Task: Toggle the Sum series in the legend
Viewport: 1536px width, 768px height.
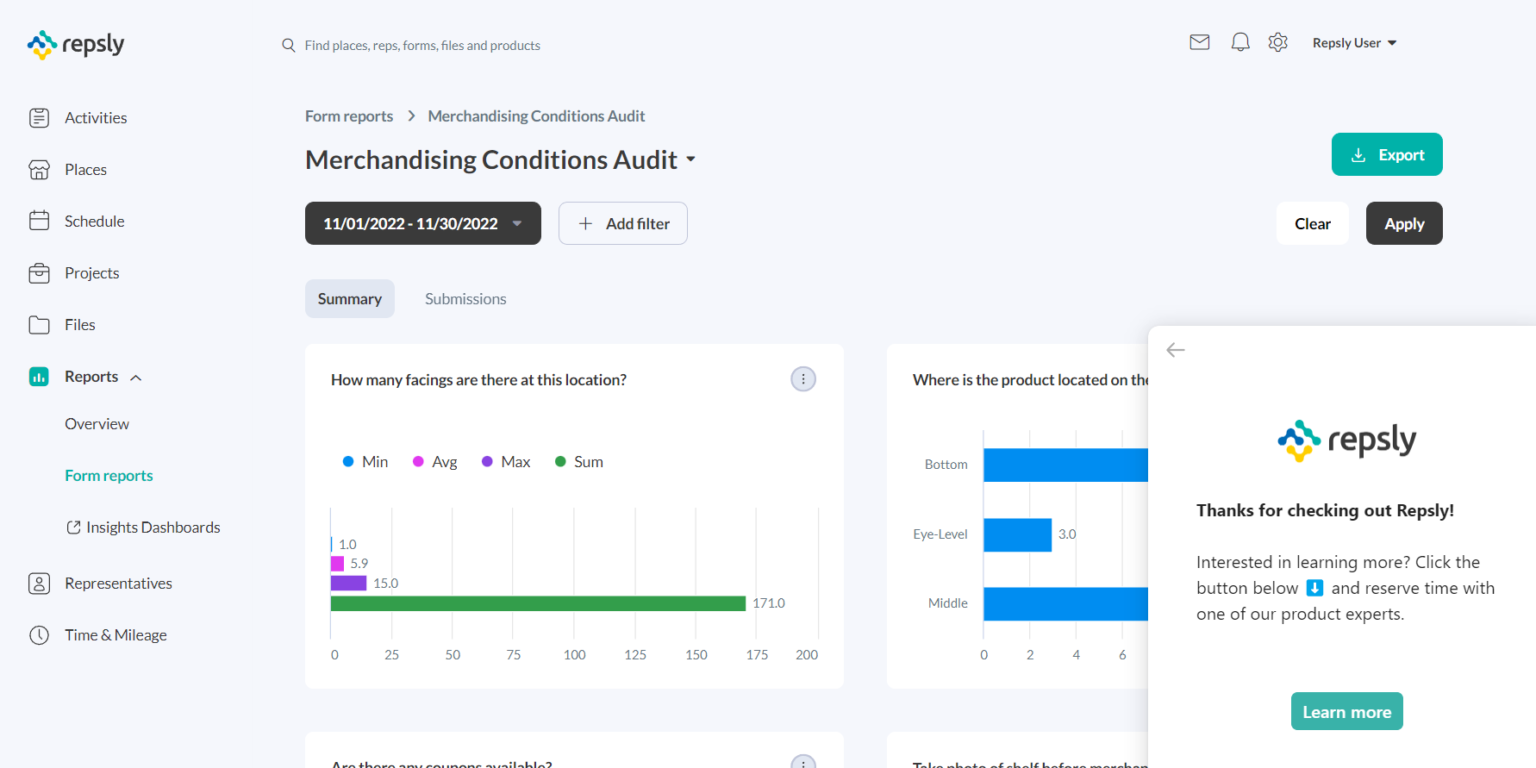Action: pos(578,461)
